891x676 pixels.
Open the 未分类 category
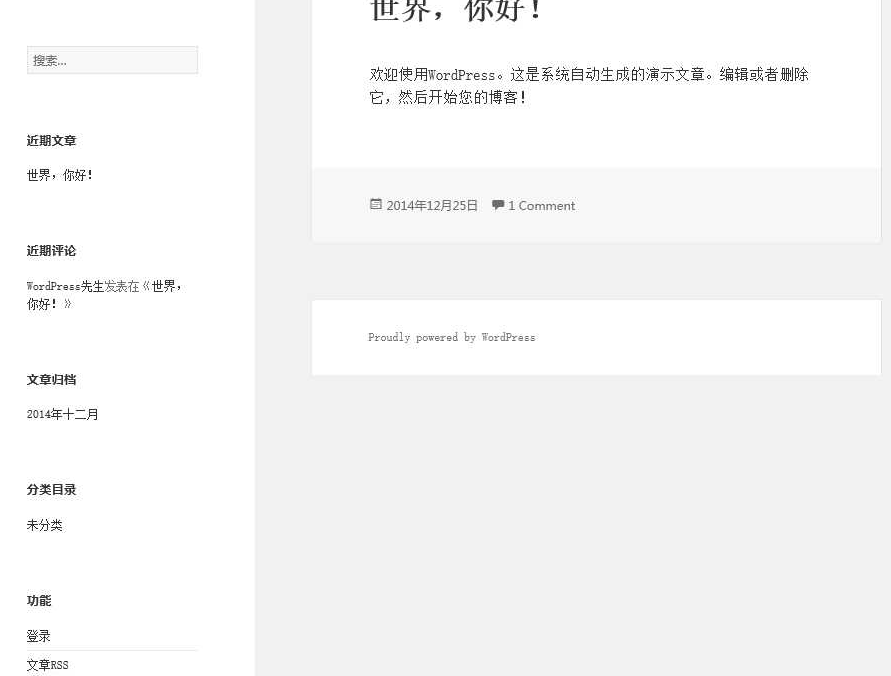coord(43,524)
